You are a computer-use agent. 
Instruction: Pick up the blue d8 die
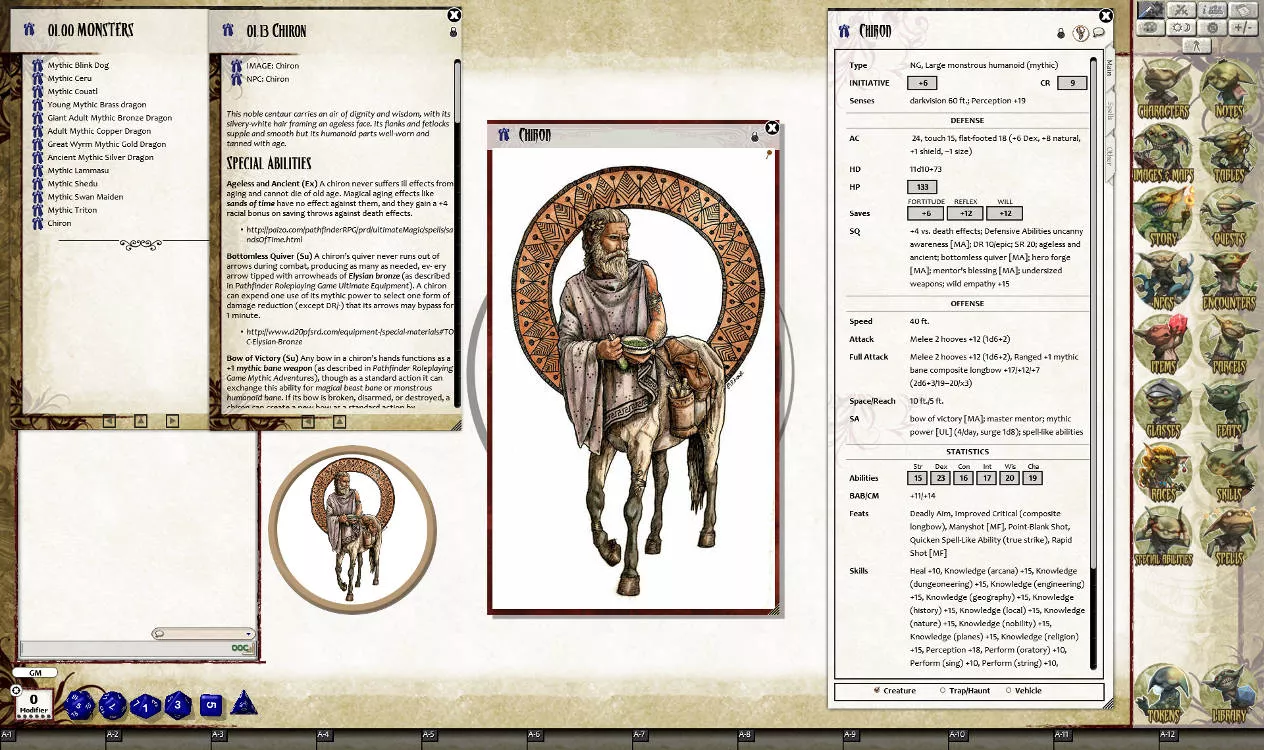click(x=178, y=705)
